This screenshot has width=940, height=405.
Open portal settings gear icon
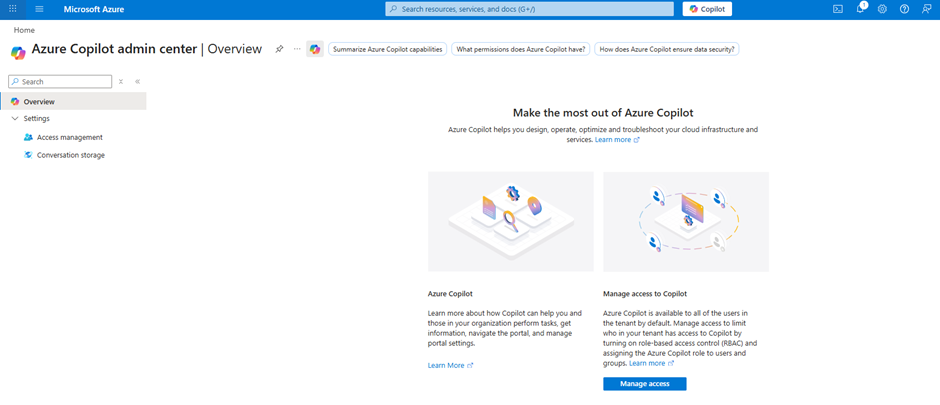pos(882,9)
